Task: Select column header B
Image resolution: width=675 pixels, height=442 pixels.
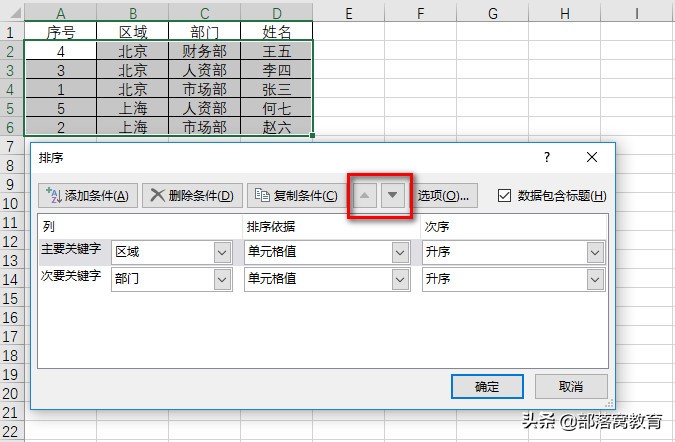Action: click(x=133, y=13)
